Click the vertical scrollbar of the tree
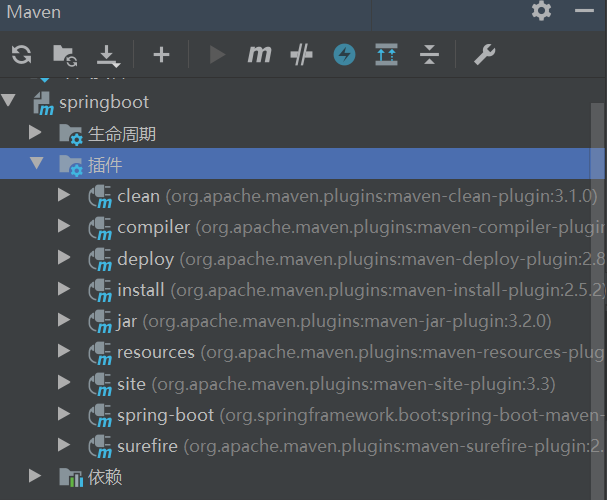 598,301
